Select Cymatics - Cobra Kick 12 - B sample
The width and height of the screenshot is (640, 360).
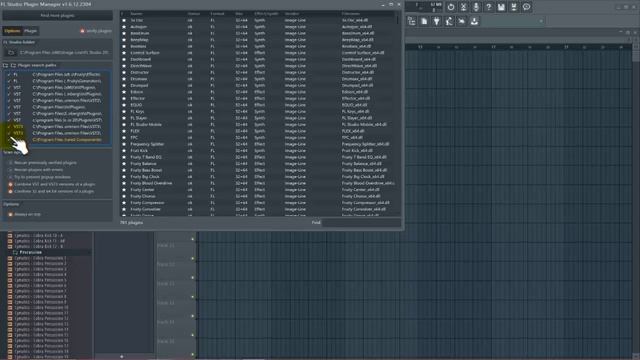click(39, 247)
